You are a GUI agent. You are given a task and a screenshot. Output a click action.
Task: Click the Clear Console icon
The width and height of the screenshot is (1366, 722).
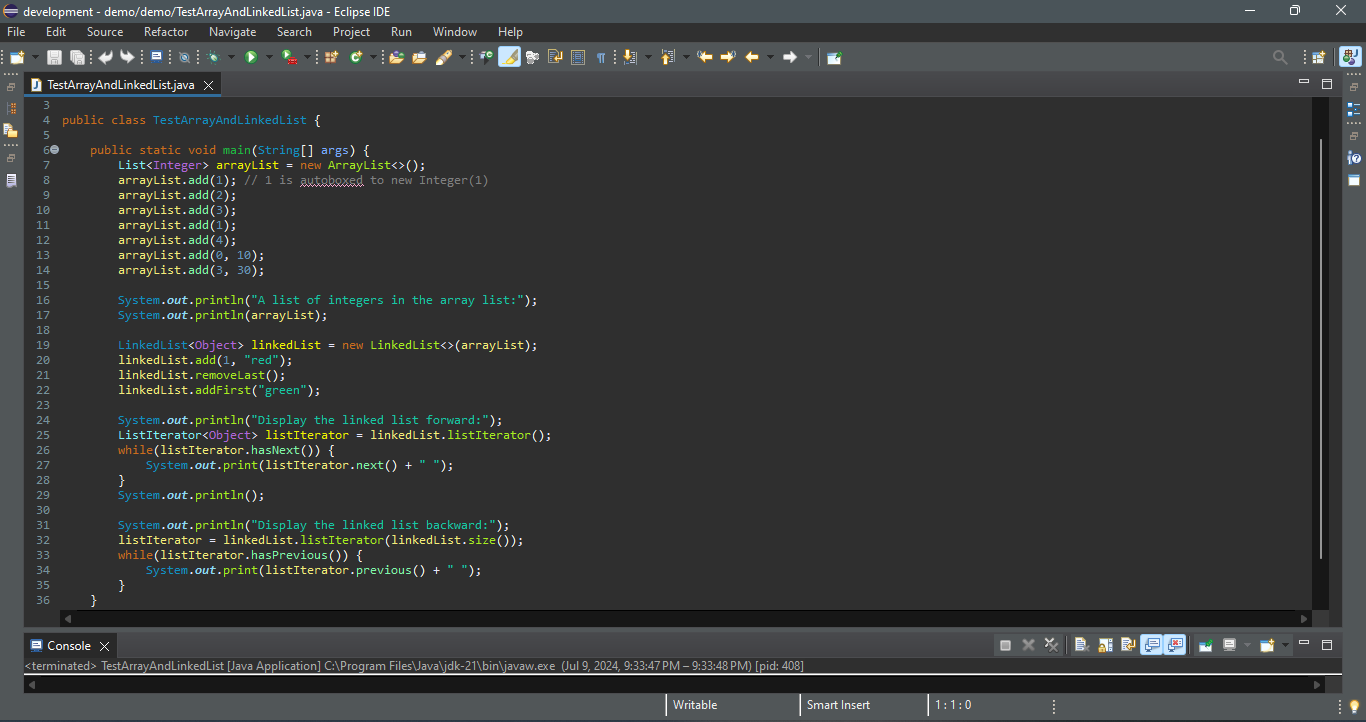pyautogui.click(x=1081, y=645)
